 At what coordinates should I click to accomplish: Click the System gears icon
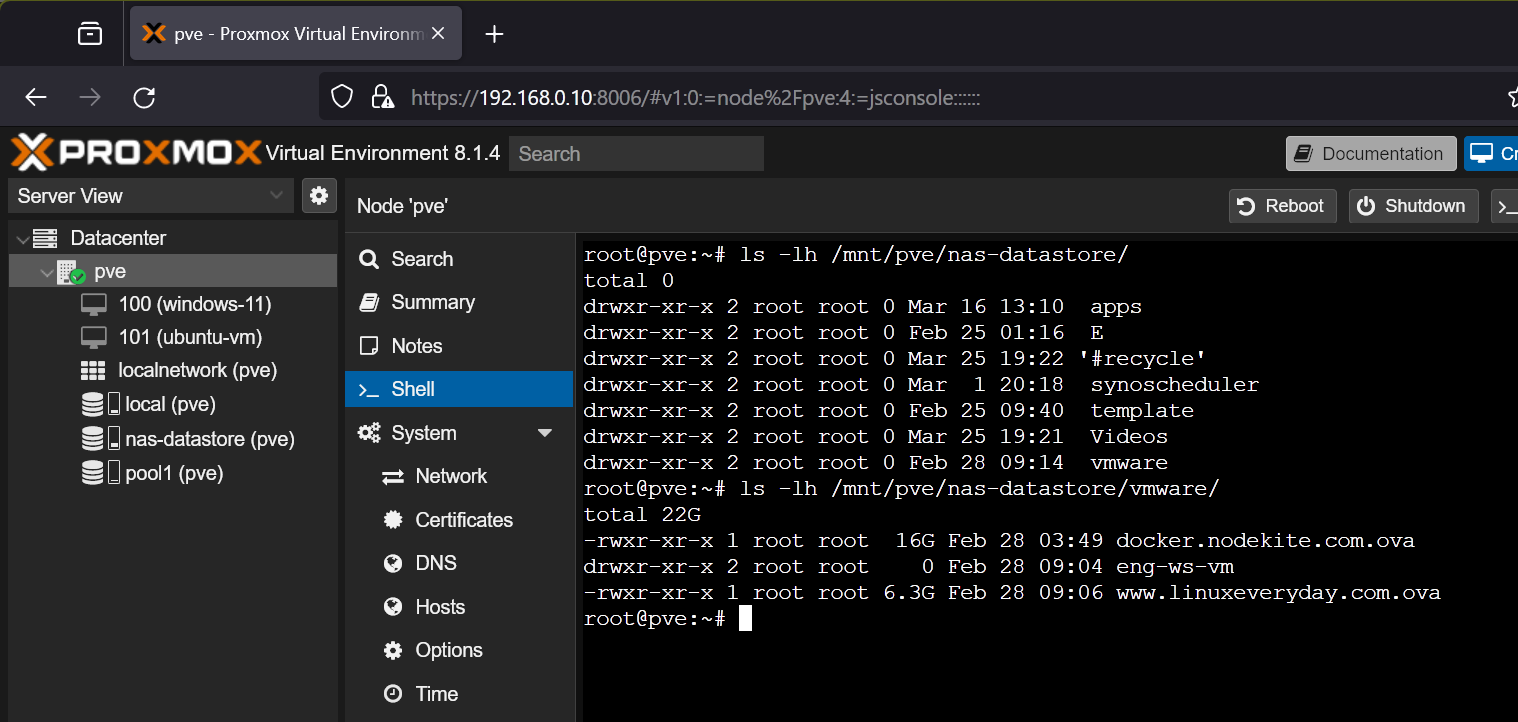(x=369, y=433)
